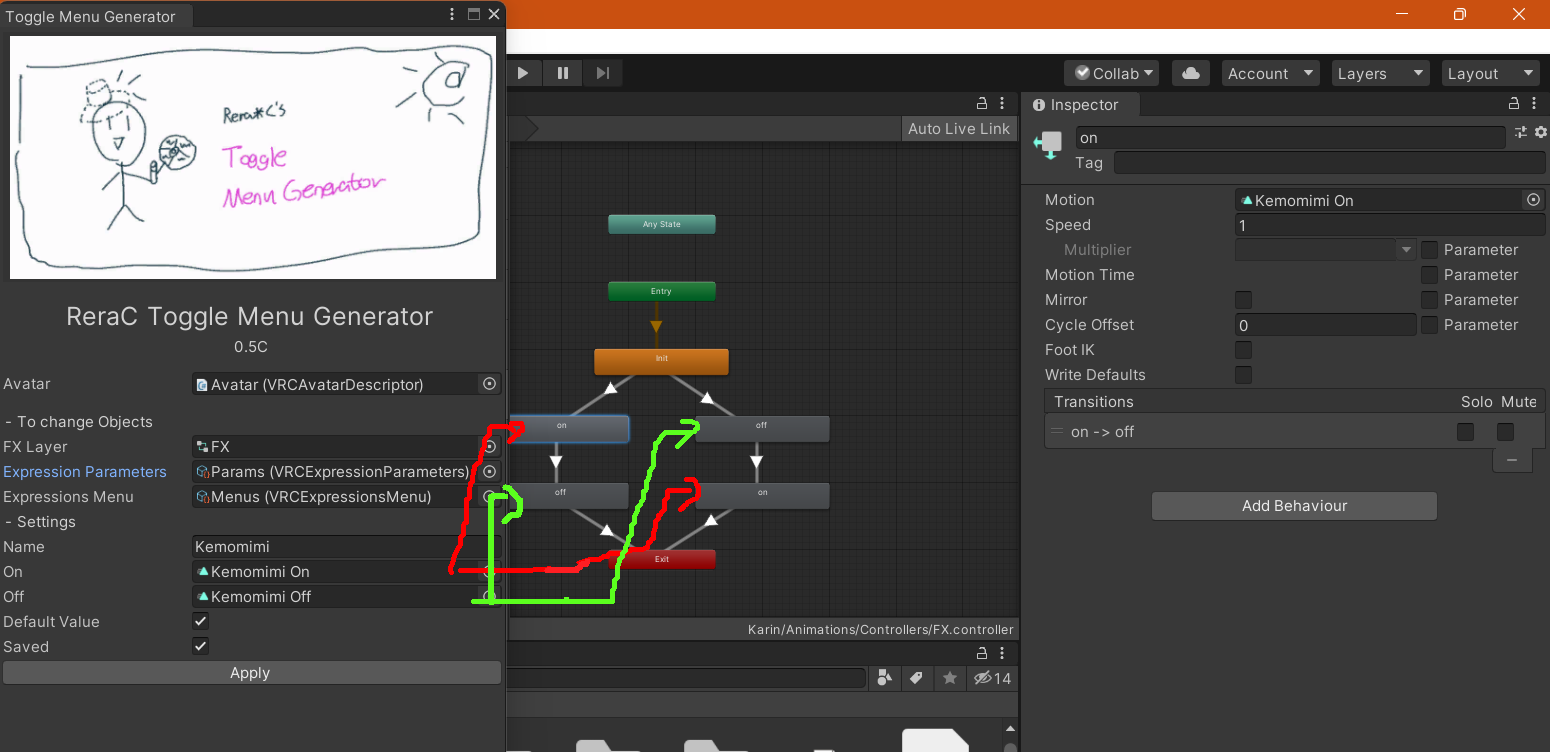
Task: Enable the Write Defaults checkbox
Action: 1243,375
